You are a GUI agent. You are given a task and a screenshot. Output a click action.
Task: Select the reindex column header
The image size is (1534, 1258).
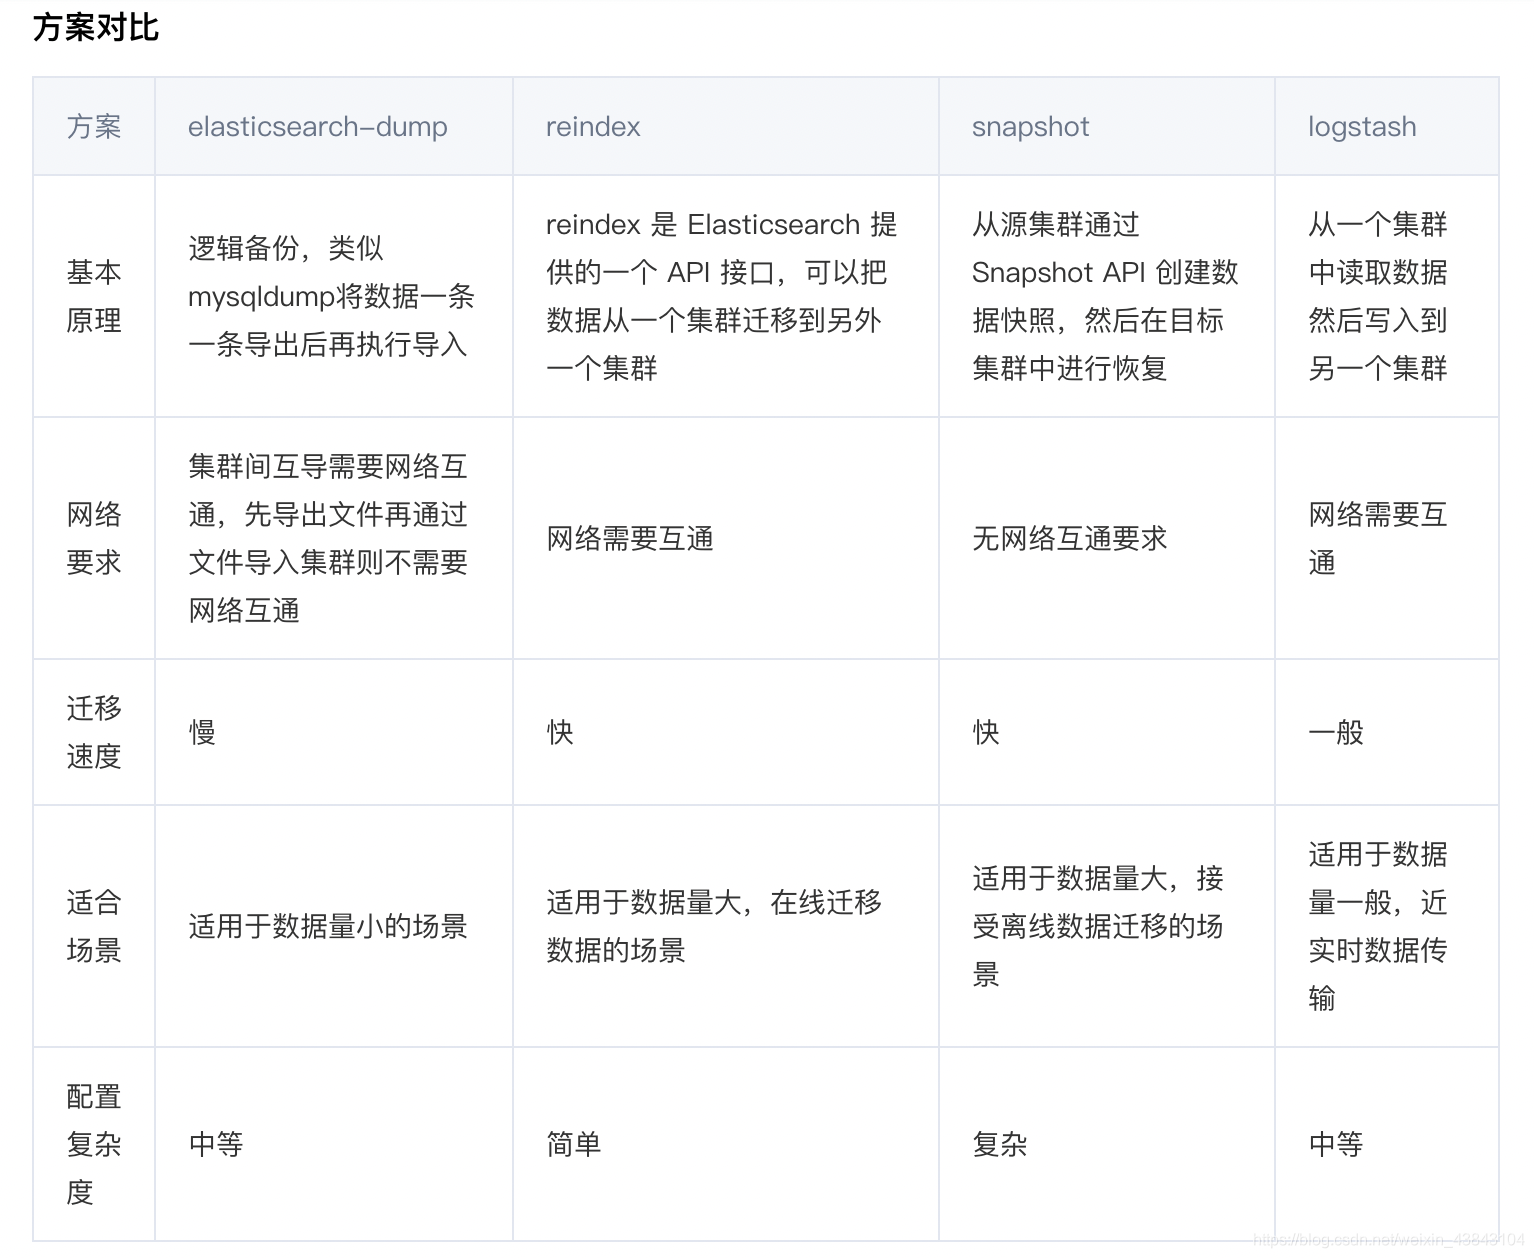(726, 127)
